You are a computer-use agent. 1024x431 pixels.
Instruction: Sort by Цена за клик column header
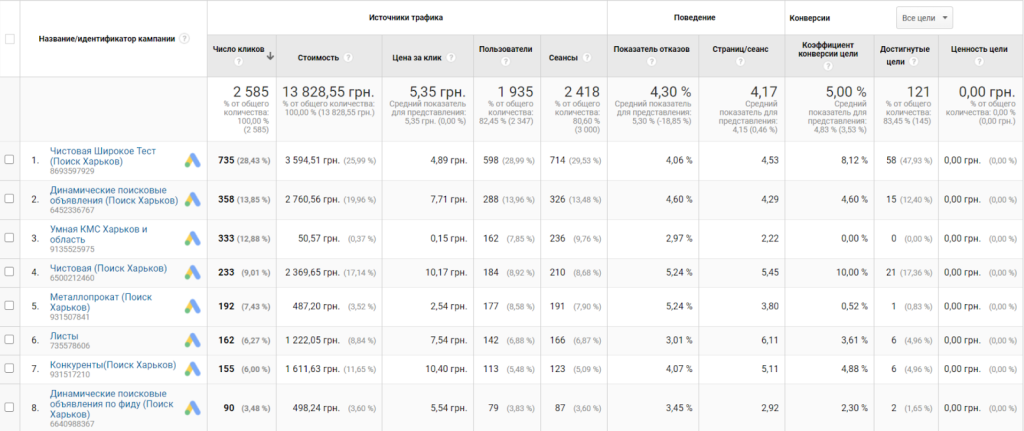click(415, 57)
